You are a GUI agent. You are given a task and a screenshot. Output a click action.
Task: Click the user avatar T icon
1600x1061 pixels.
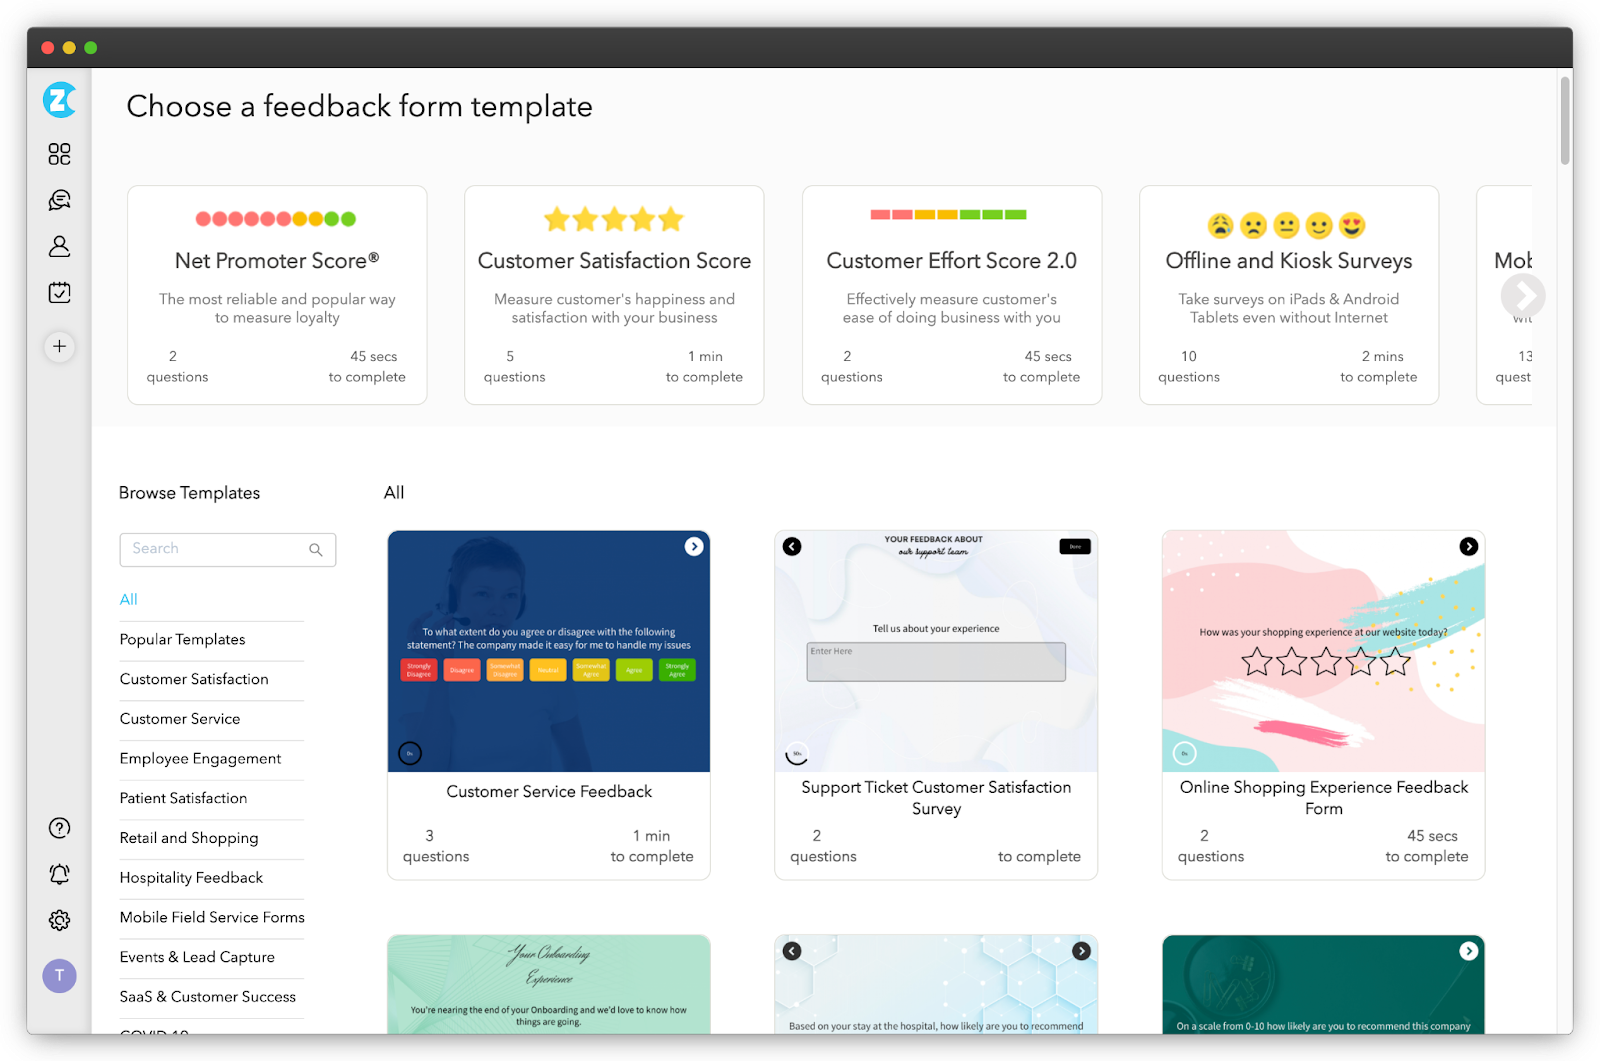tap(60, 976)
